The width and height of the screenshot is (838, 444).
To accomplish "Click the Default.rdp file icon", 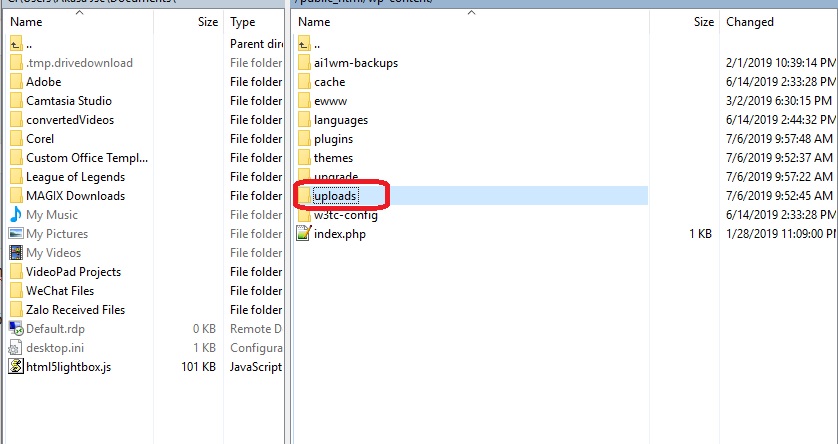I will 16,329.
